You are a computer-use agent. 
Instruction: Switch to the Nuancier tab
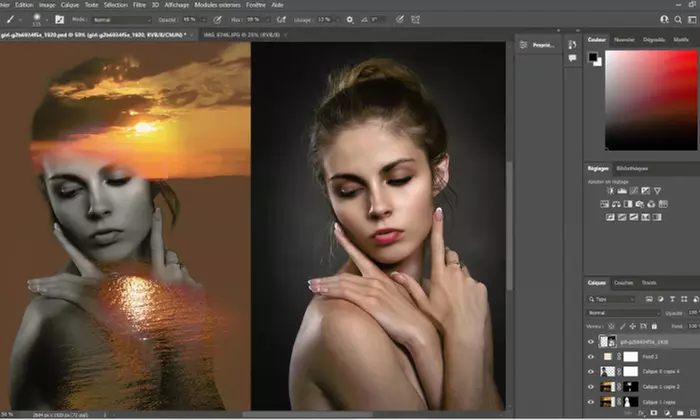624,40
